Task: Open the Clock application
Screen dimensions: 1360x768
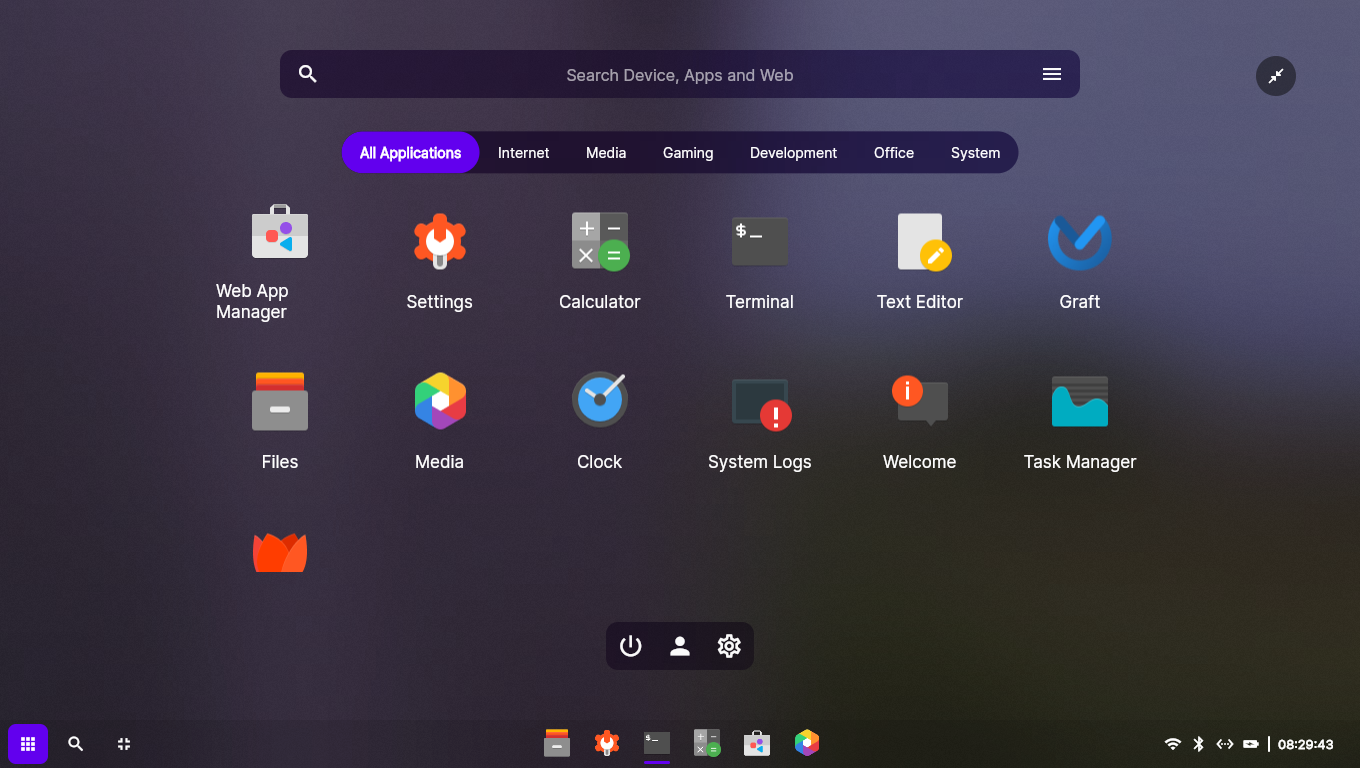Action: coord(599,400)
